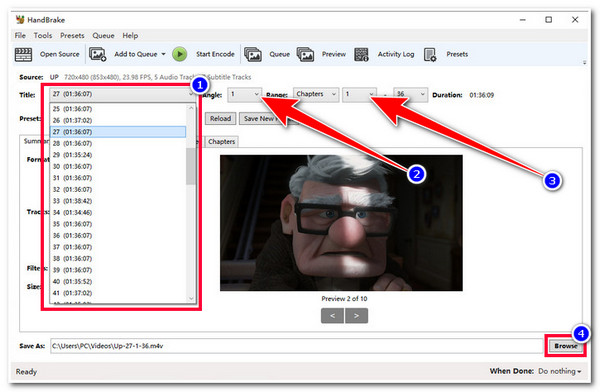
Task: Click the Preview toolbar icon
Action: (305, 54)
